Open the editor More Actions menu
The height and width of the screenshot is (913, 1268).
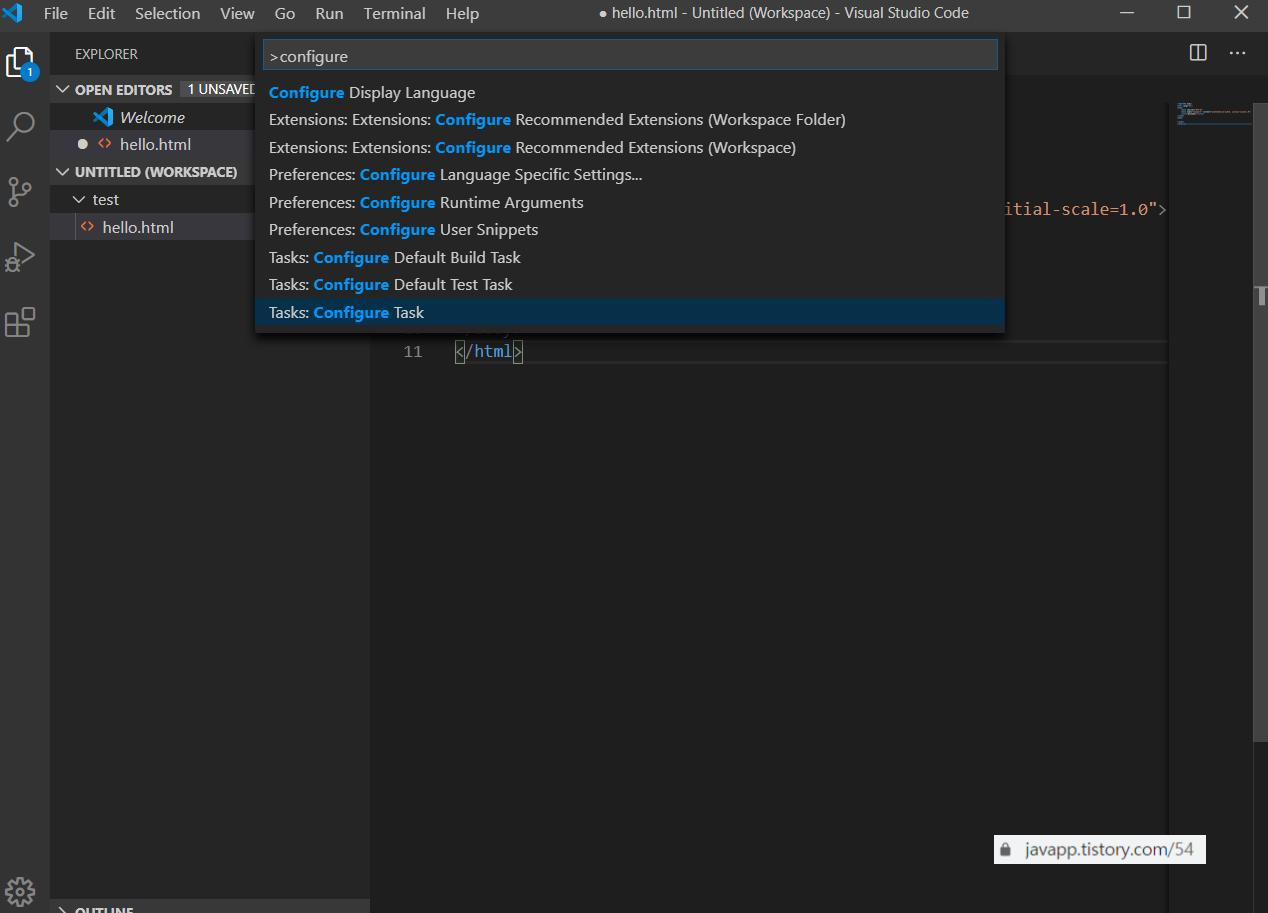click(x=1237, y=53)
